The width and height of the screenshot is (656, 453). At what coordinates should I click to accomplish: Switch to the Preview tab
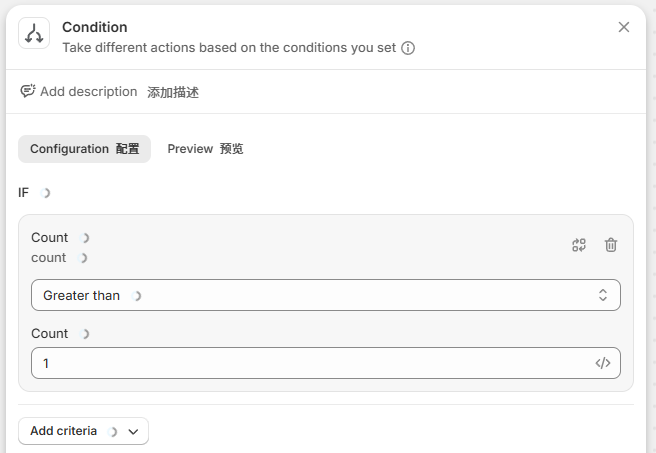tap(205, 149)
